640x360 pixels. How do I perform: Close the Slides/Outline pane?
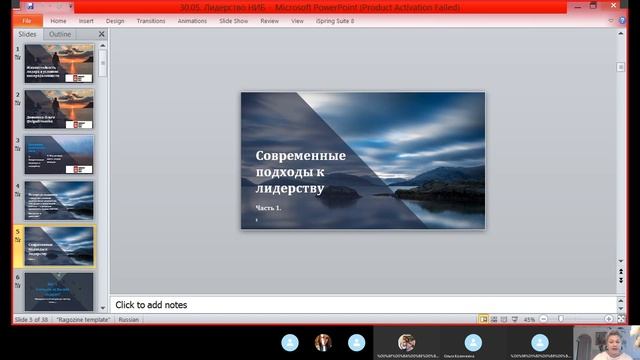[102, 34]
